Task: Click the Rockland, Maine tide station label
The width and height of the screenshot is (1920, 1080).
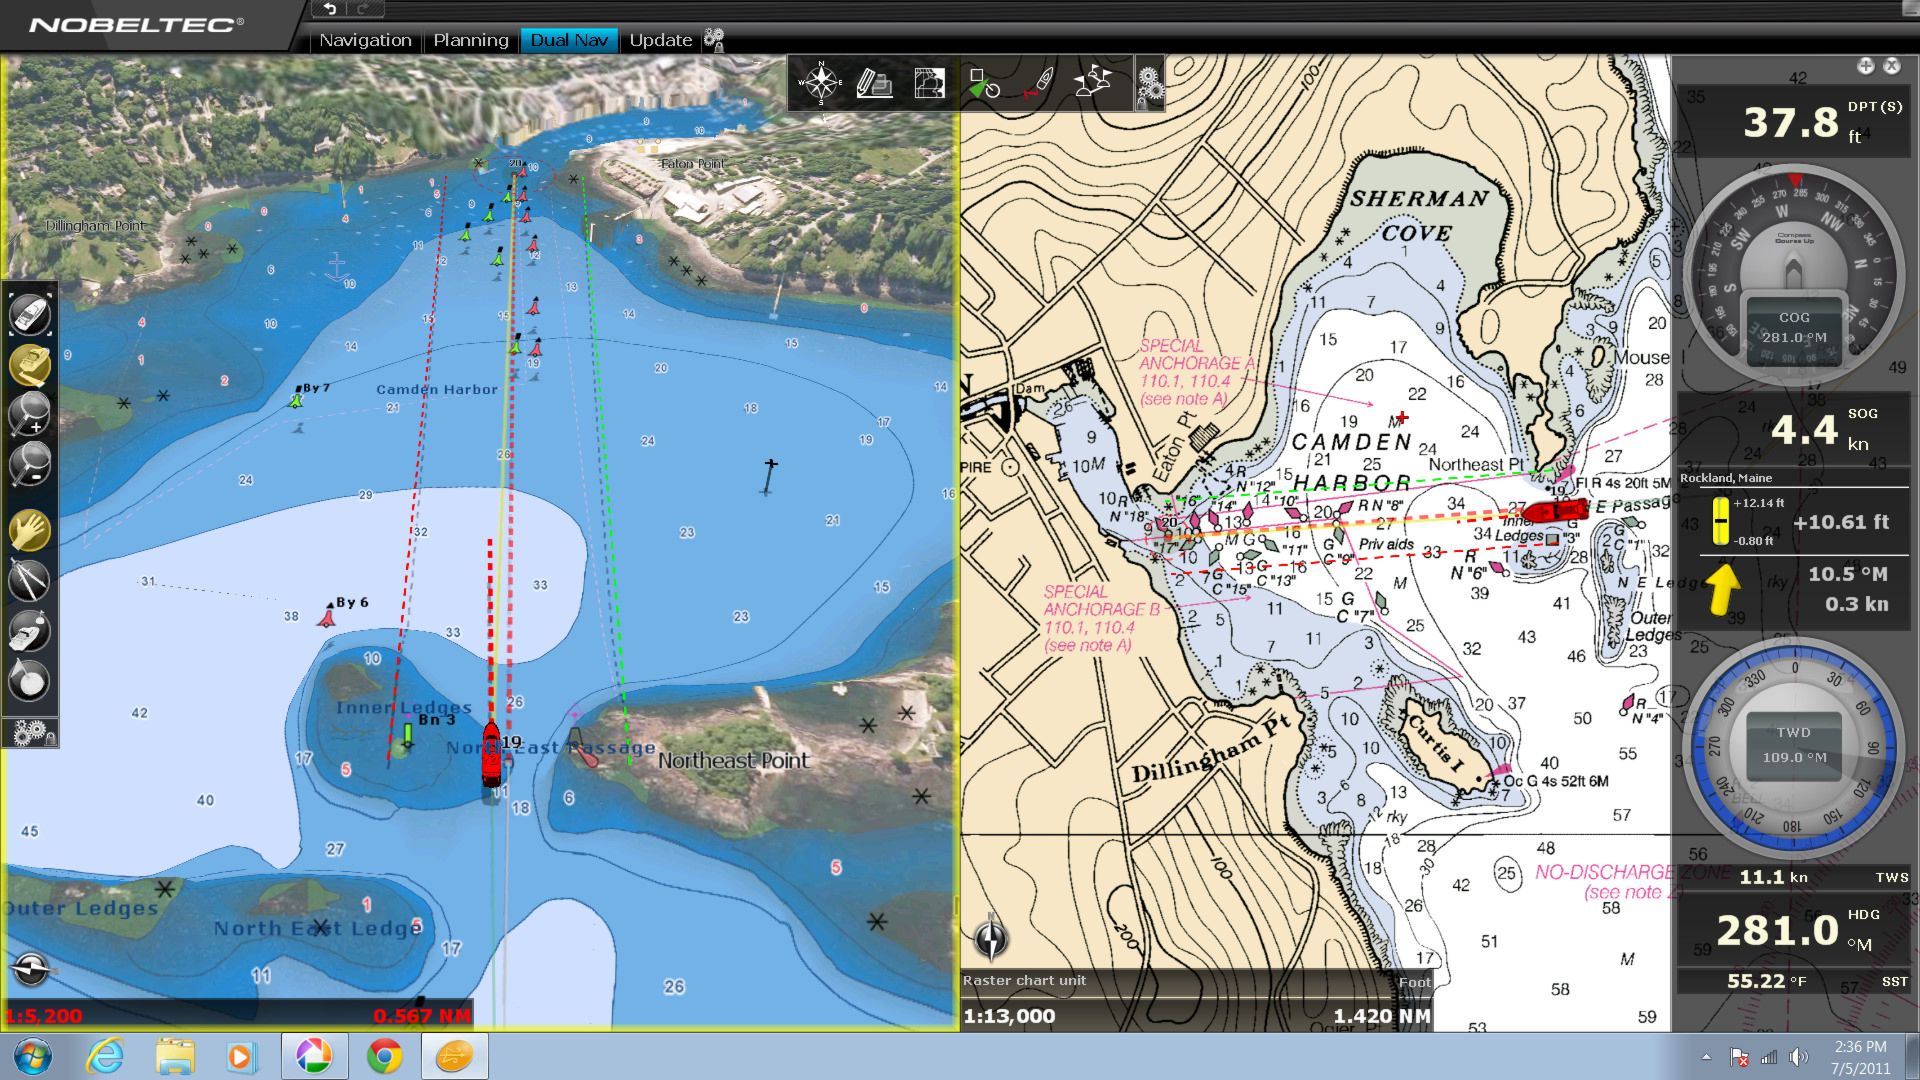Action: point(1726,478)
